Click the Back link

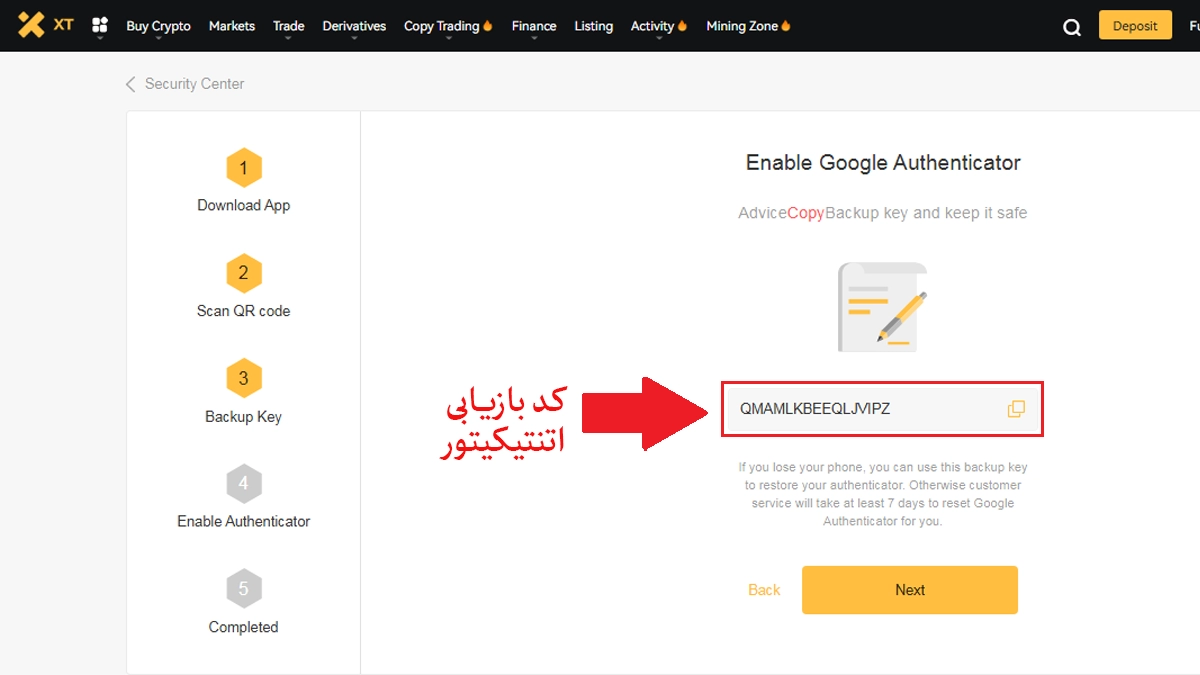tap(764, 590)
